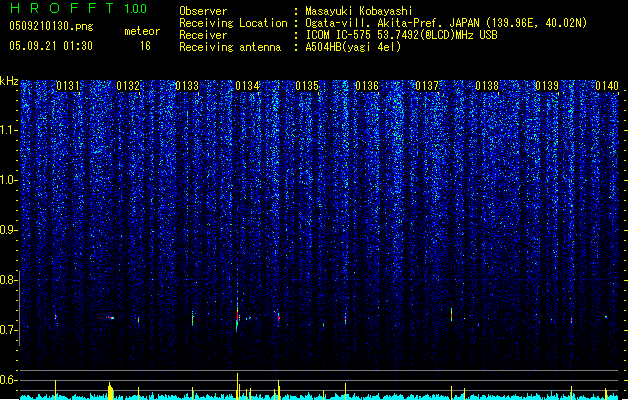The height and width of the screenshot is (400, 629).
Task: Click the HROFFT 1.0.0 title text
Action: (79, 8)
